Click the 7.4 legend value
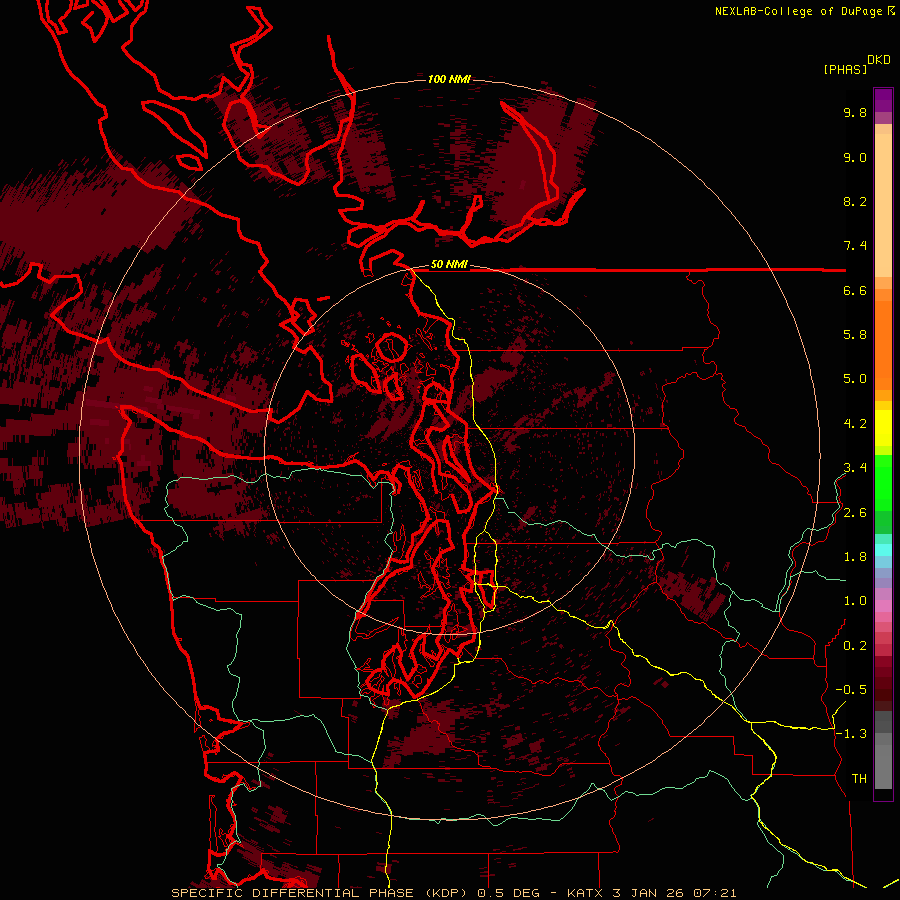Viewport: 900px width, 900px height. 855,246
